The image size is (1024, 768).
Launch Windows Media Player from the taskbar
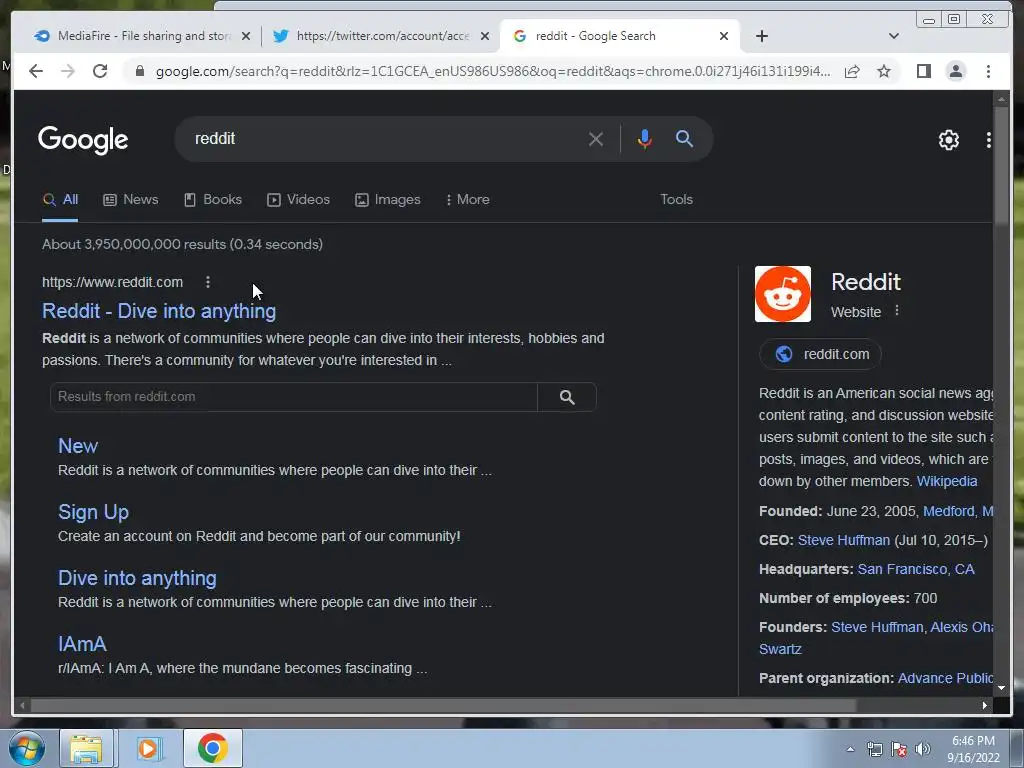coord(148,748)
